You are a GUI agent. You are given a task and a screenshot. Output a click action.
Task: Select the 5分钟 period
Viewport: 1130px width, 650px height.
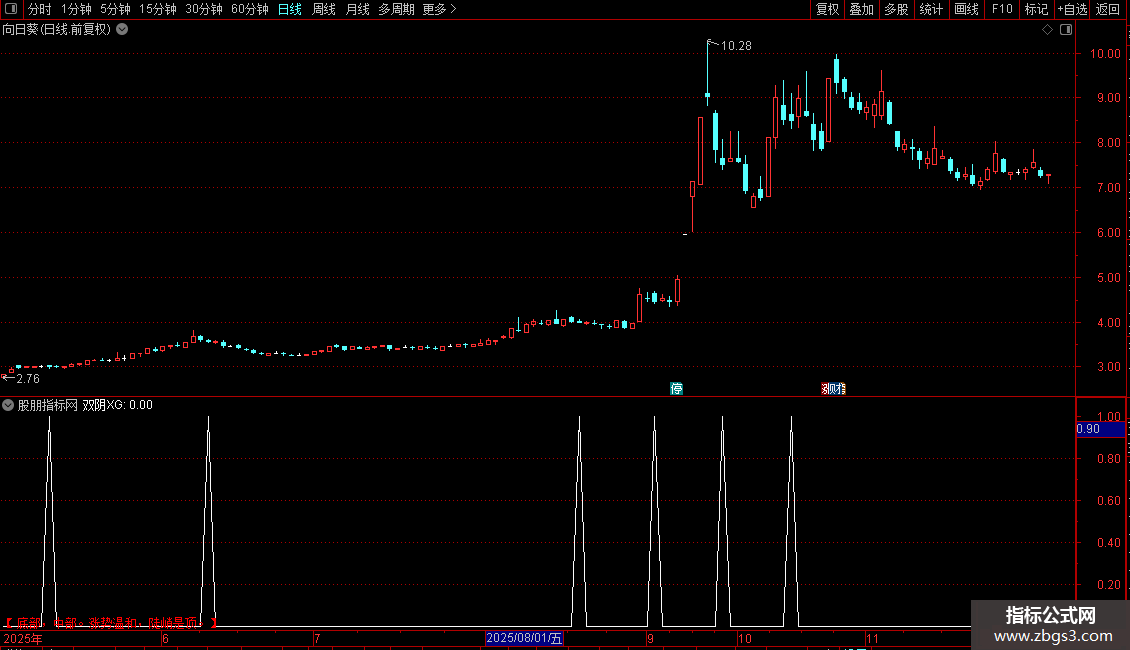(x=115, y=9)
